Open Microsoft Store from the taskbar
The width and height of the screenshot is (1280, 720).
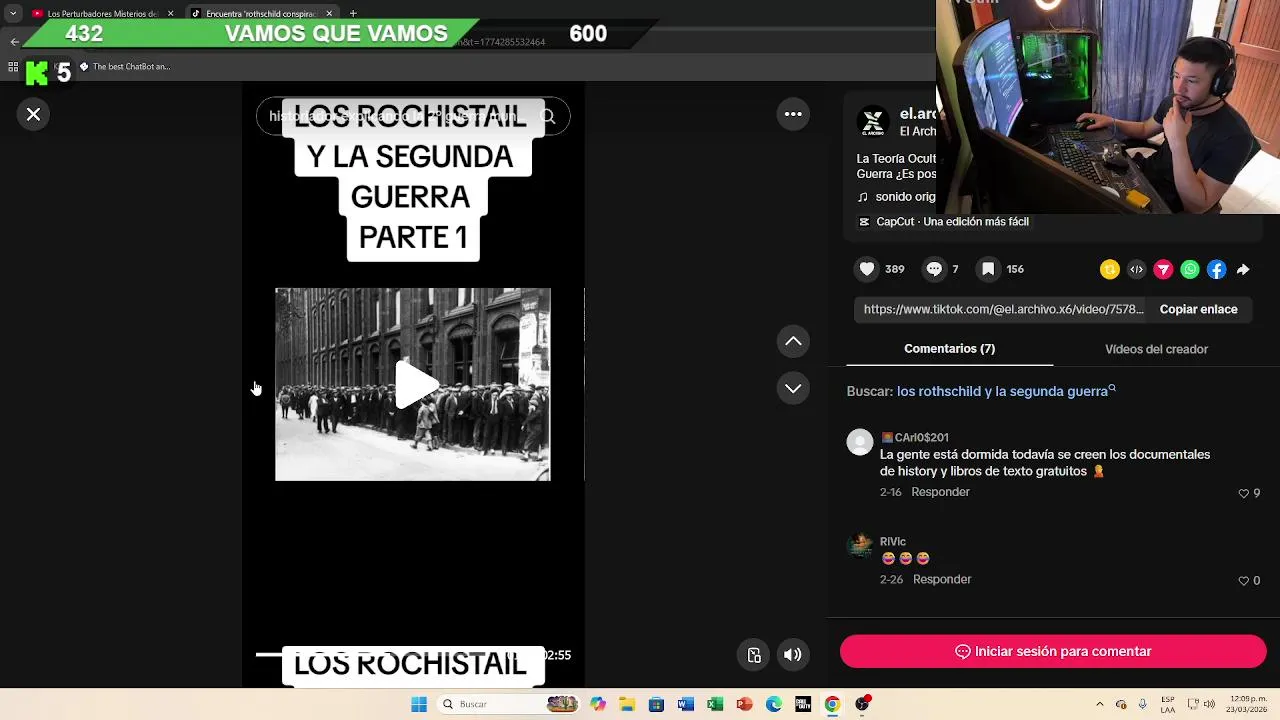click(x=656, y=704)
